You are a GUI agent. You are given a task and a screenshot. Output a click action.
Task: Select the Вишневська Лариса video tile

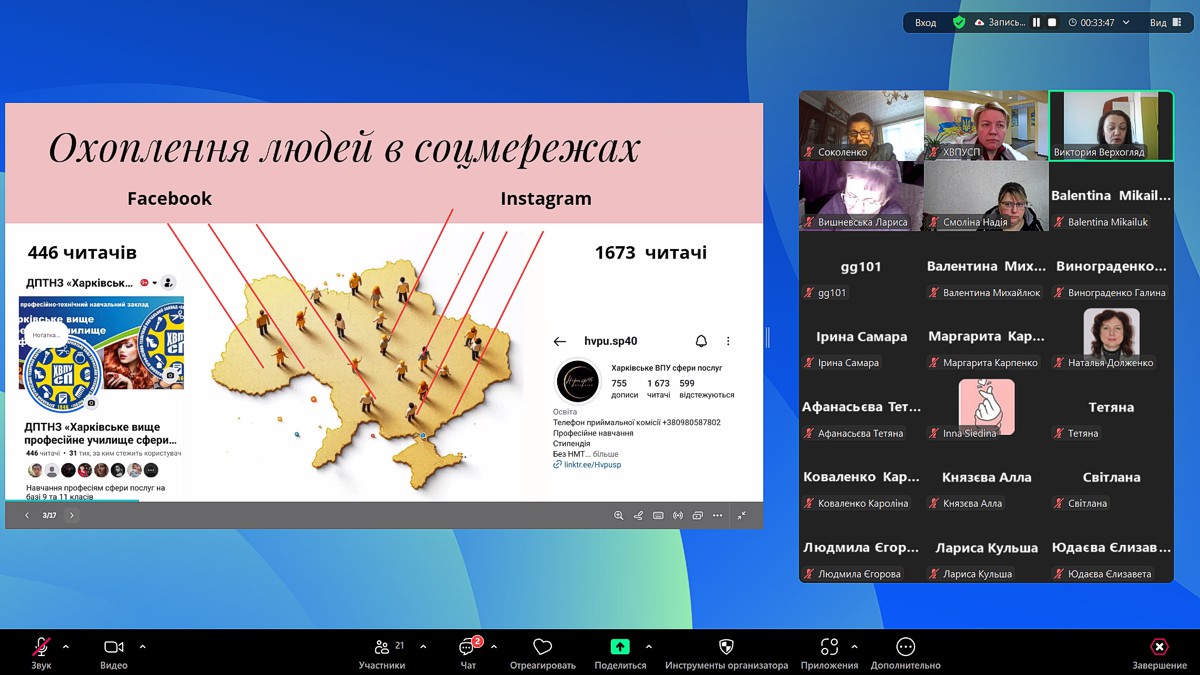click(x=861, y=196)
